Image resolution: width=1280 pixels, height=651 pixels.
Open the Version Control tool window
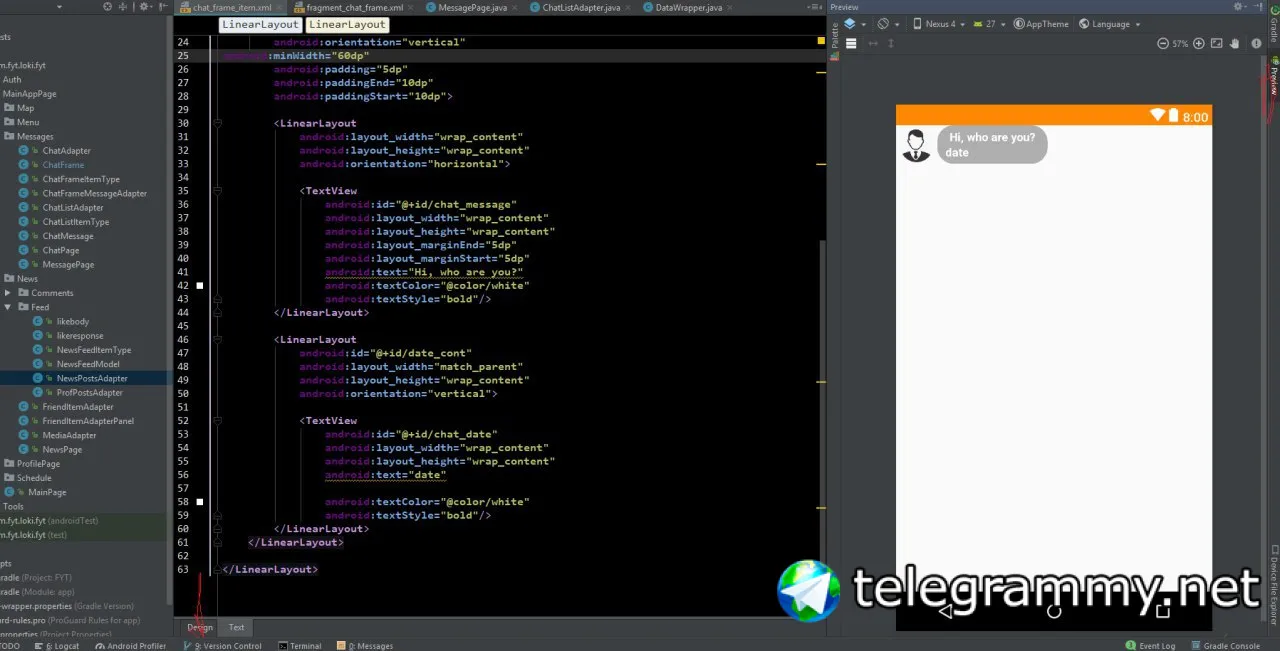222,646
